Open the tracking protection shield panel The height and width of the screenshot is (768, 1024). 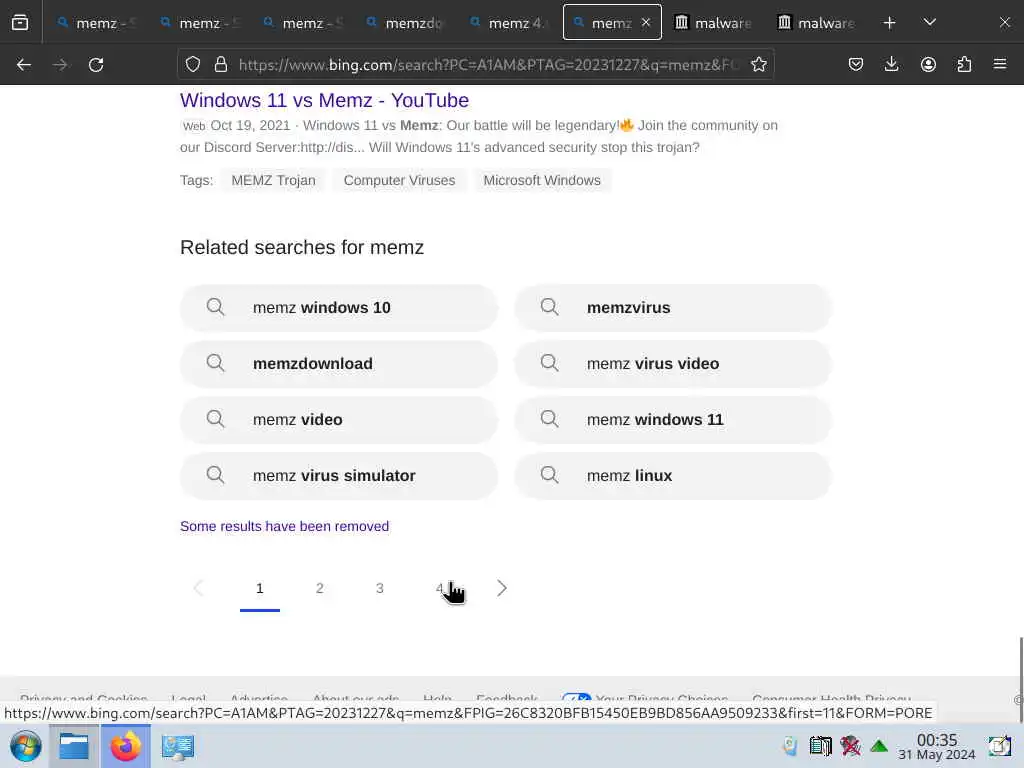pyautogui.click(x=193, y=64)
